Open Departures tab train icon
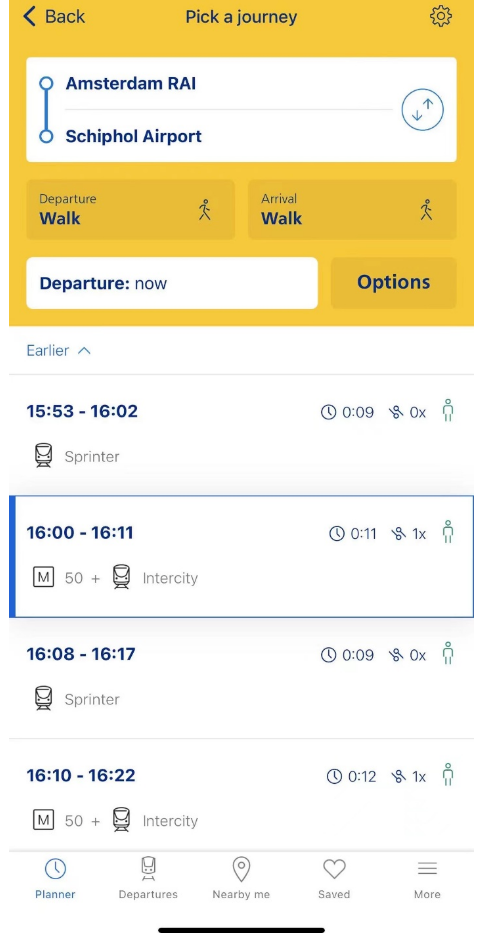This screenshot has height=940, width=483. click(148, 868)
